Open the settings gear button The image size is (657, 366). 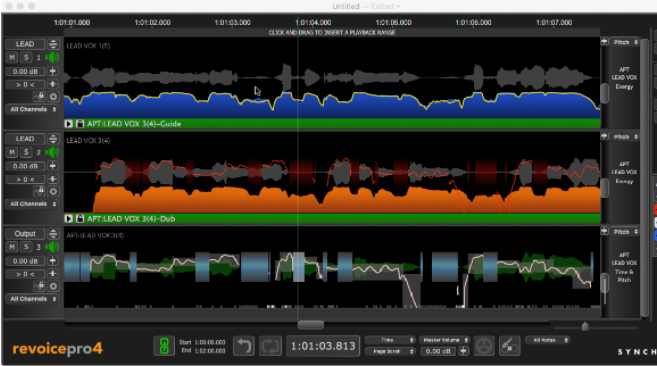484,346
